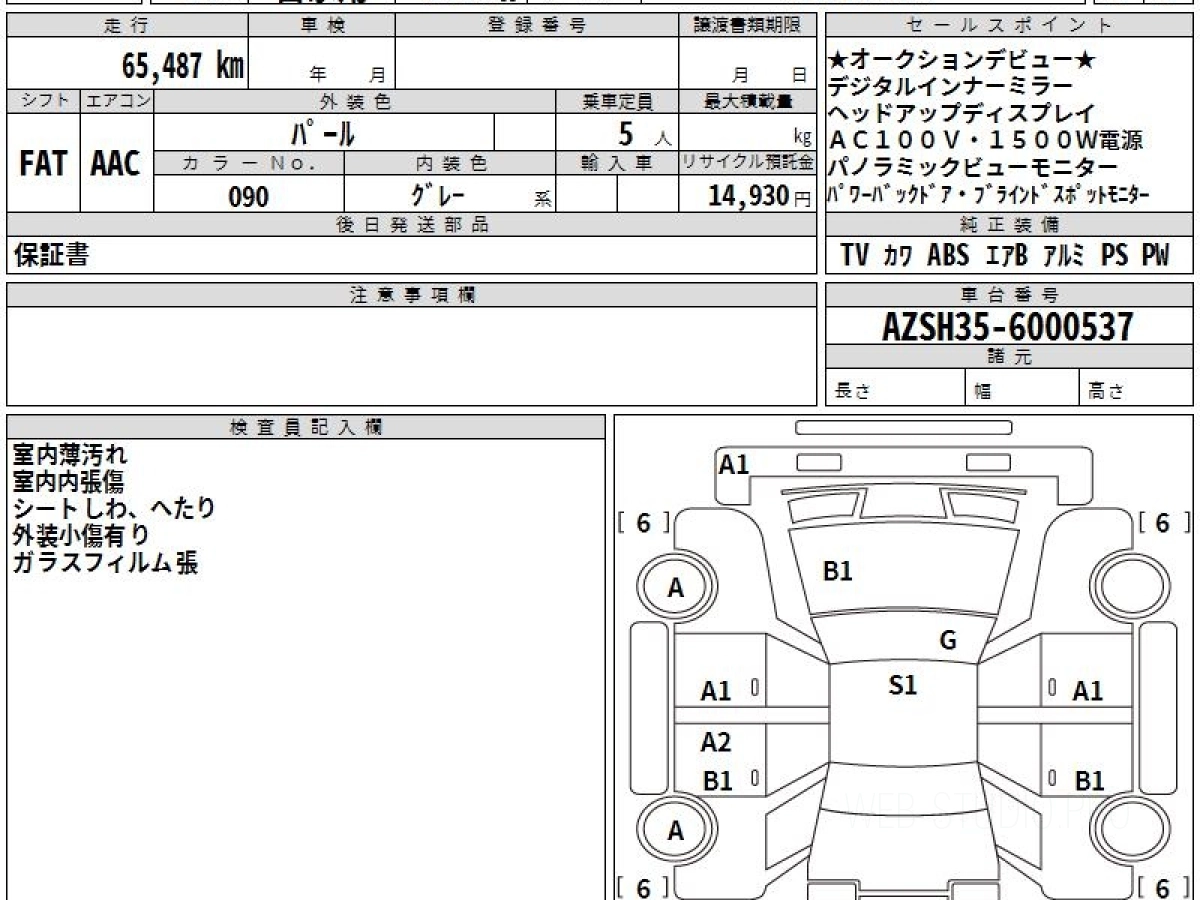1200x900 pixels.
Task: Click the 登録番号 header label
Action: click(537, 26)
